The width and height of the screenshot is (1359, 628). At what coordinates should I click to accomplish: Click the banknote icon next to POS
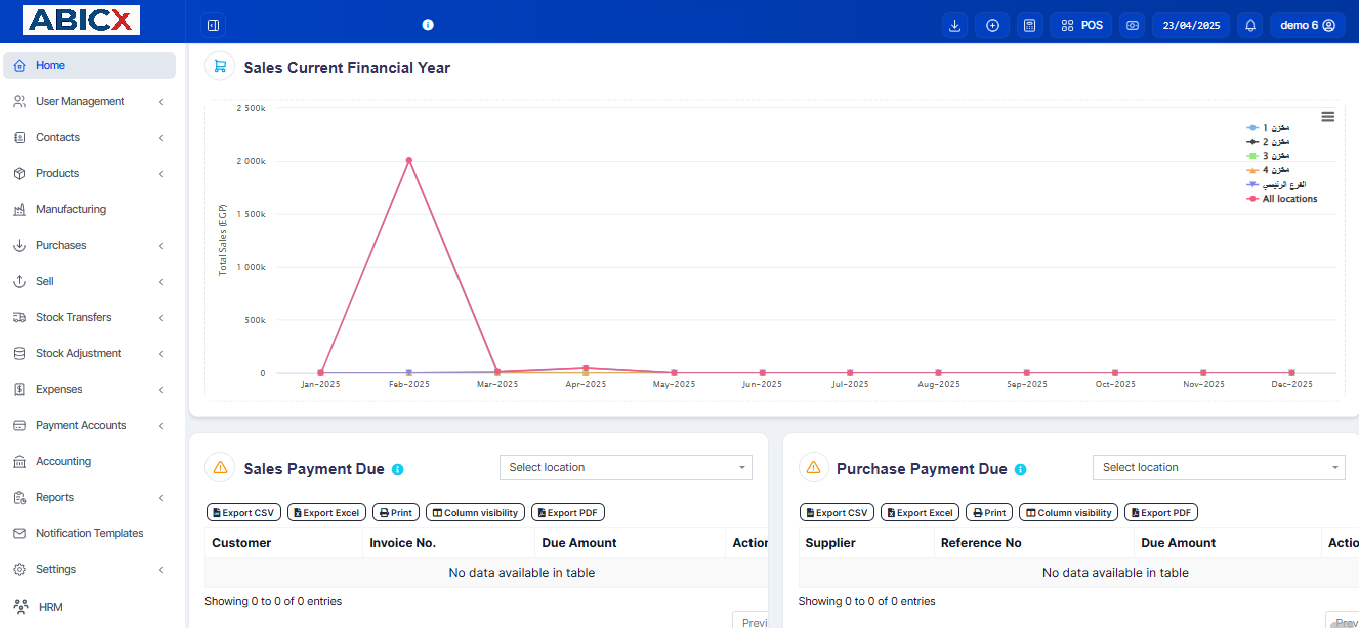(x=1132, y=25)
